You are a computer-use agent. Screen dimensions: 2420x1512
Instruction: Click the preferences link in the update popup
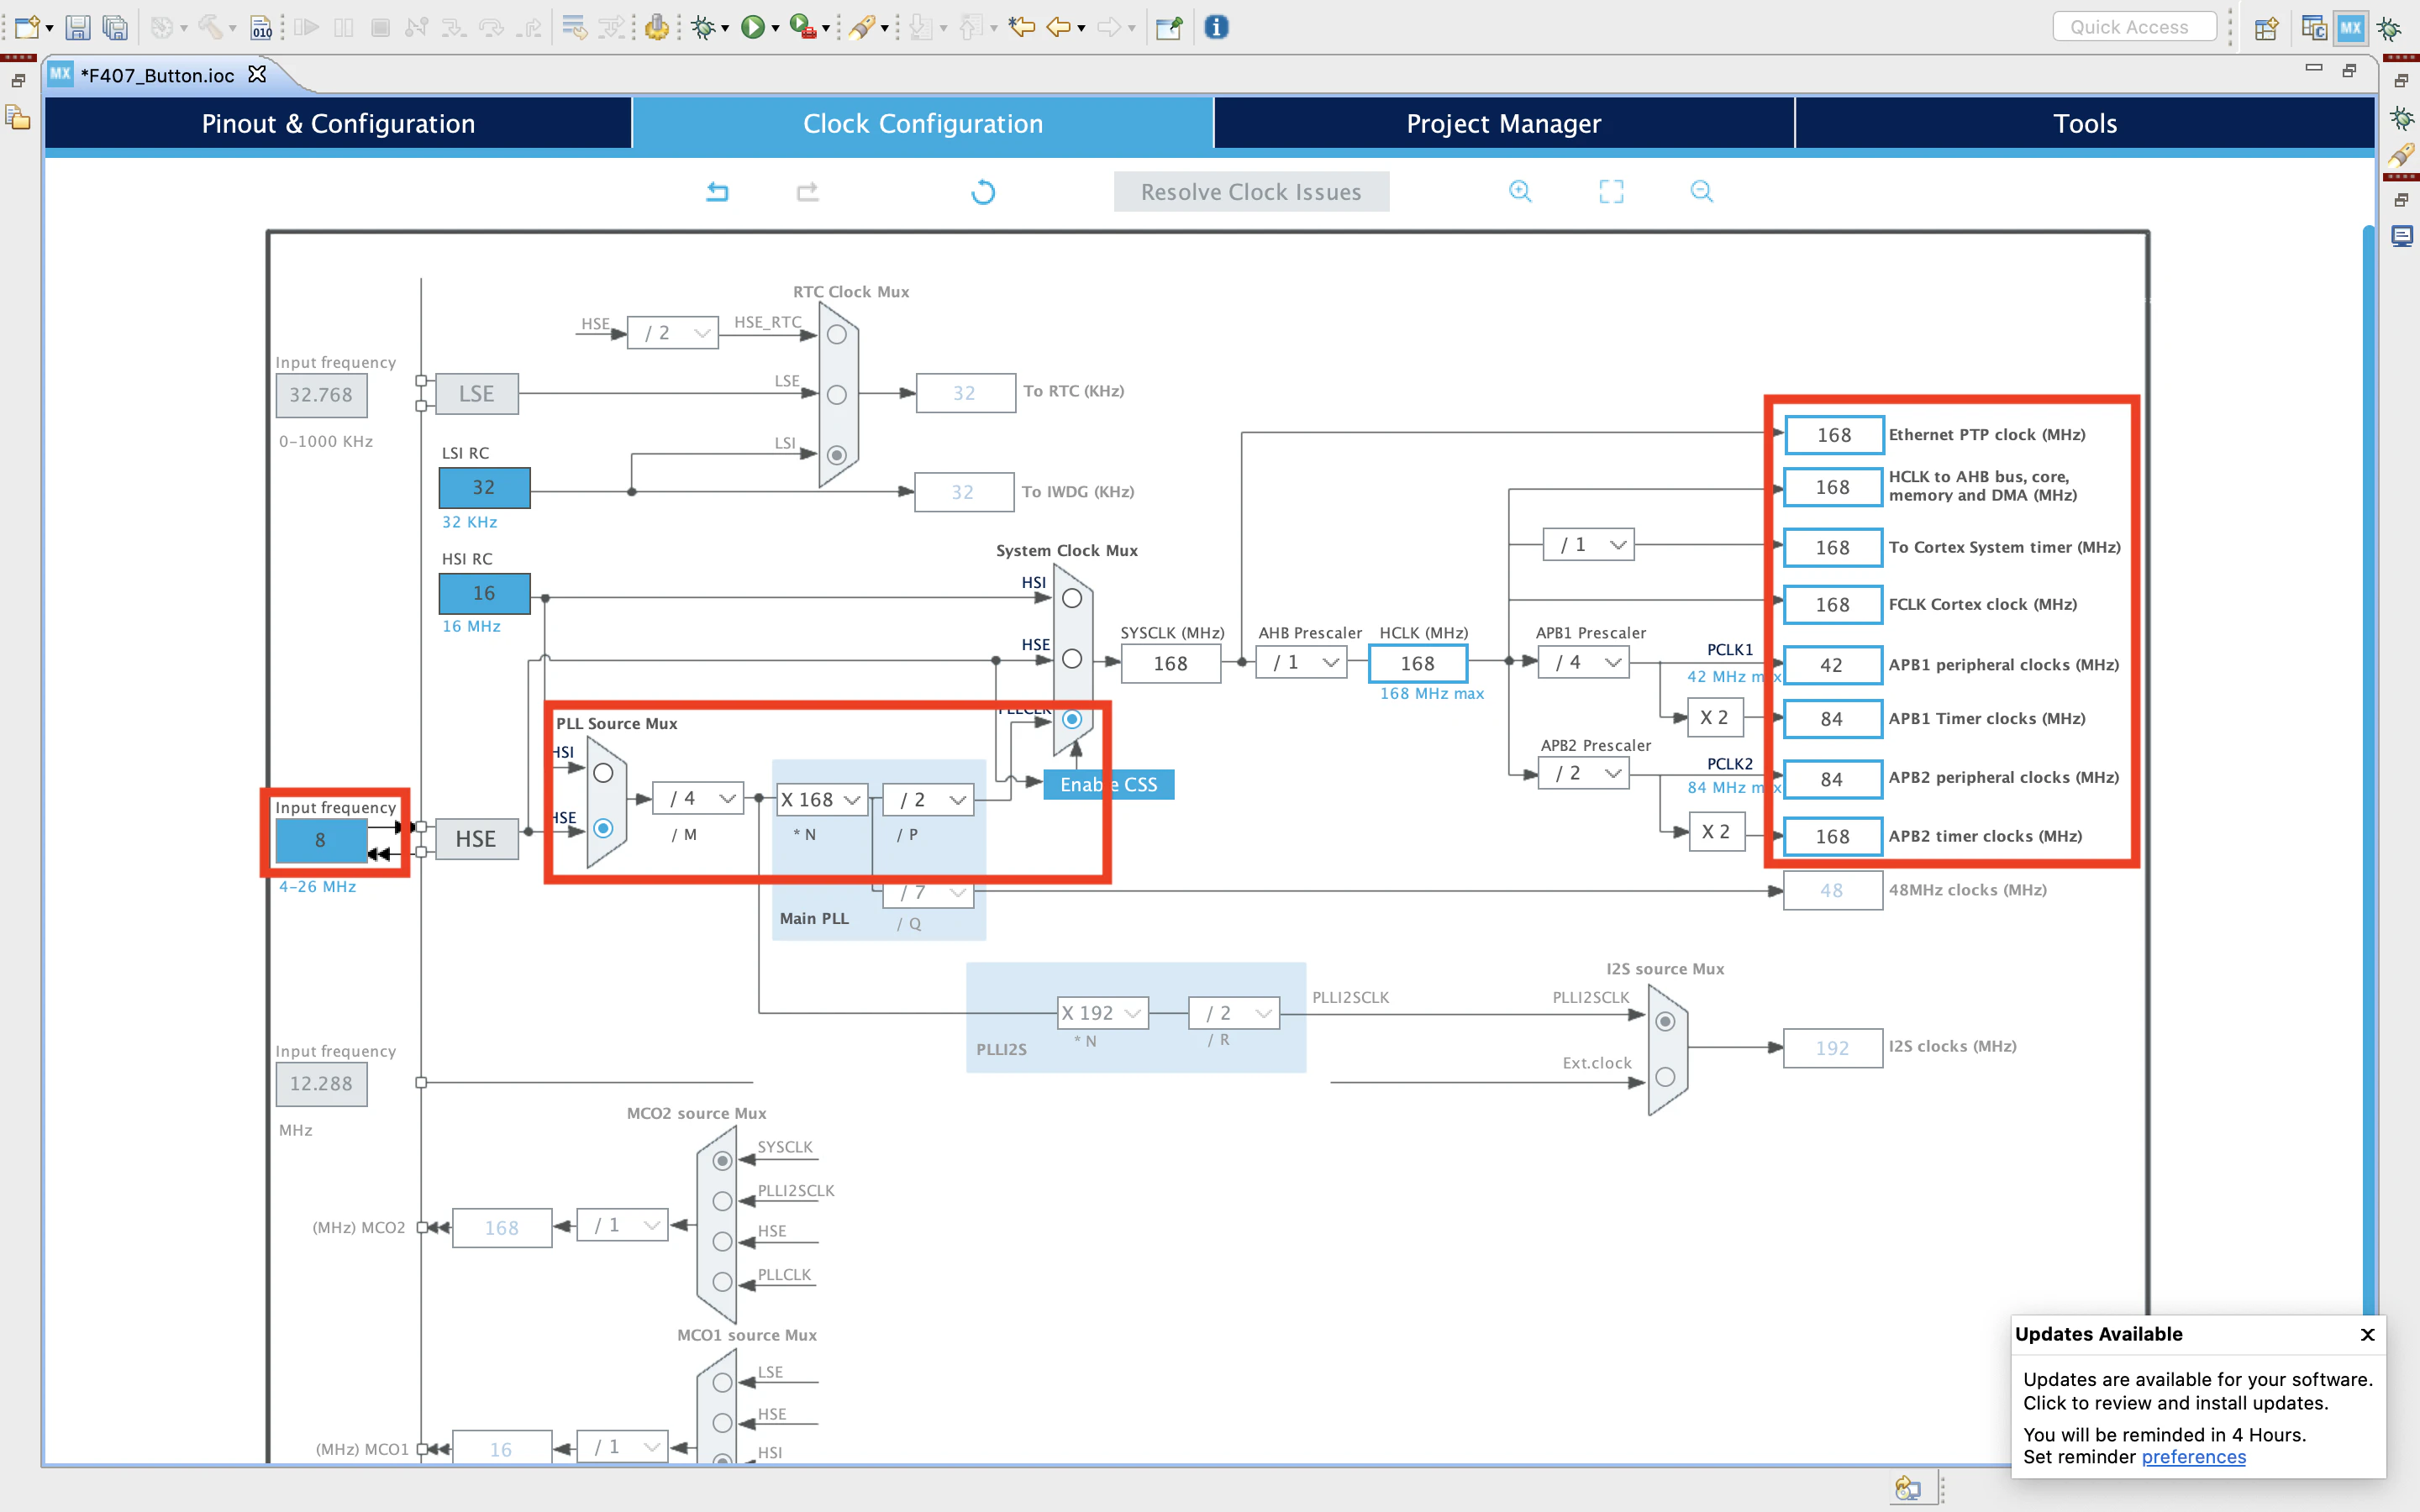coord(2193,1457)
